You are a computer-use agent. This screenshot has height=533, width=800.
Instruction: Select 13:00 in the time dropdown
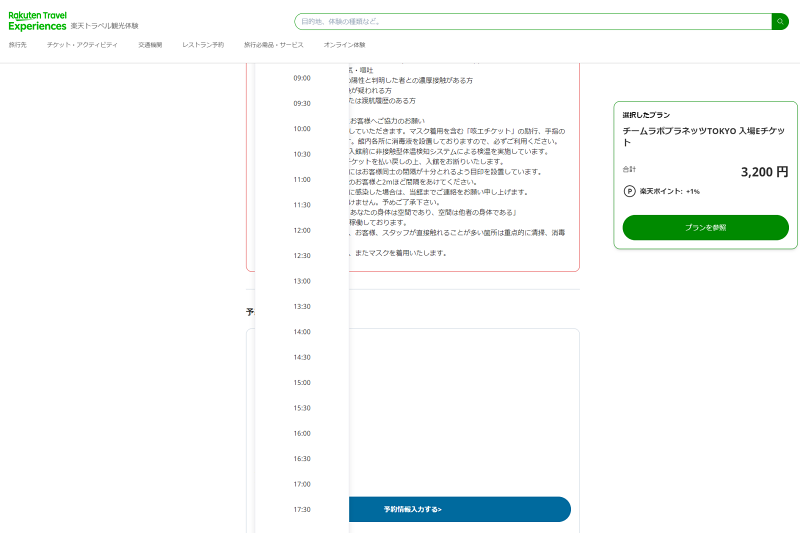pos(302,281)
